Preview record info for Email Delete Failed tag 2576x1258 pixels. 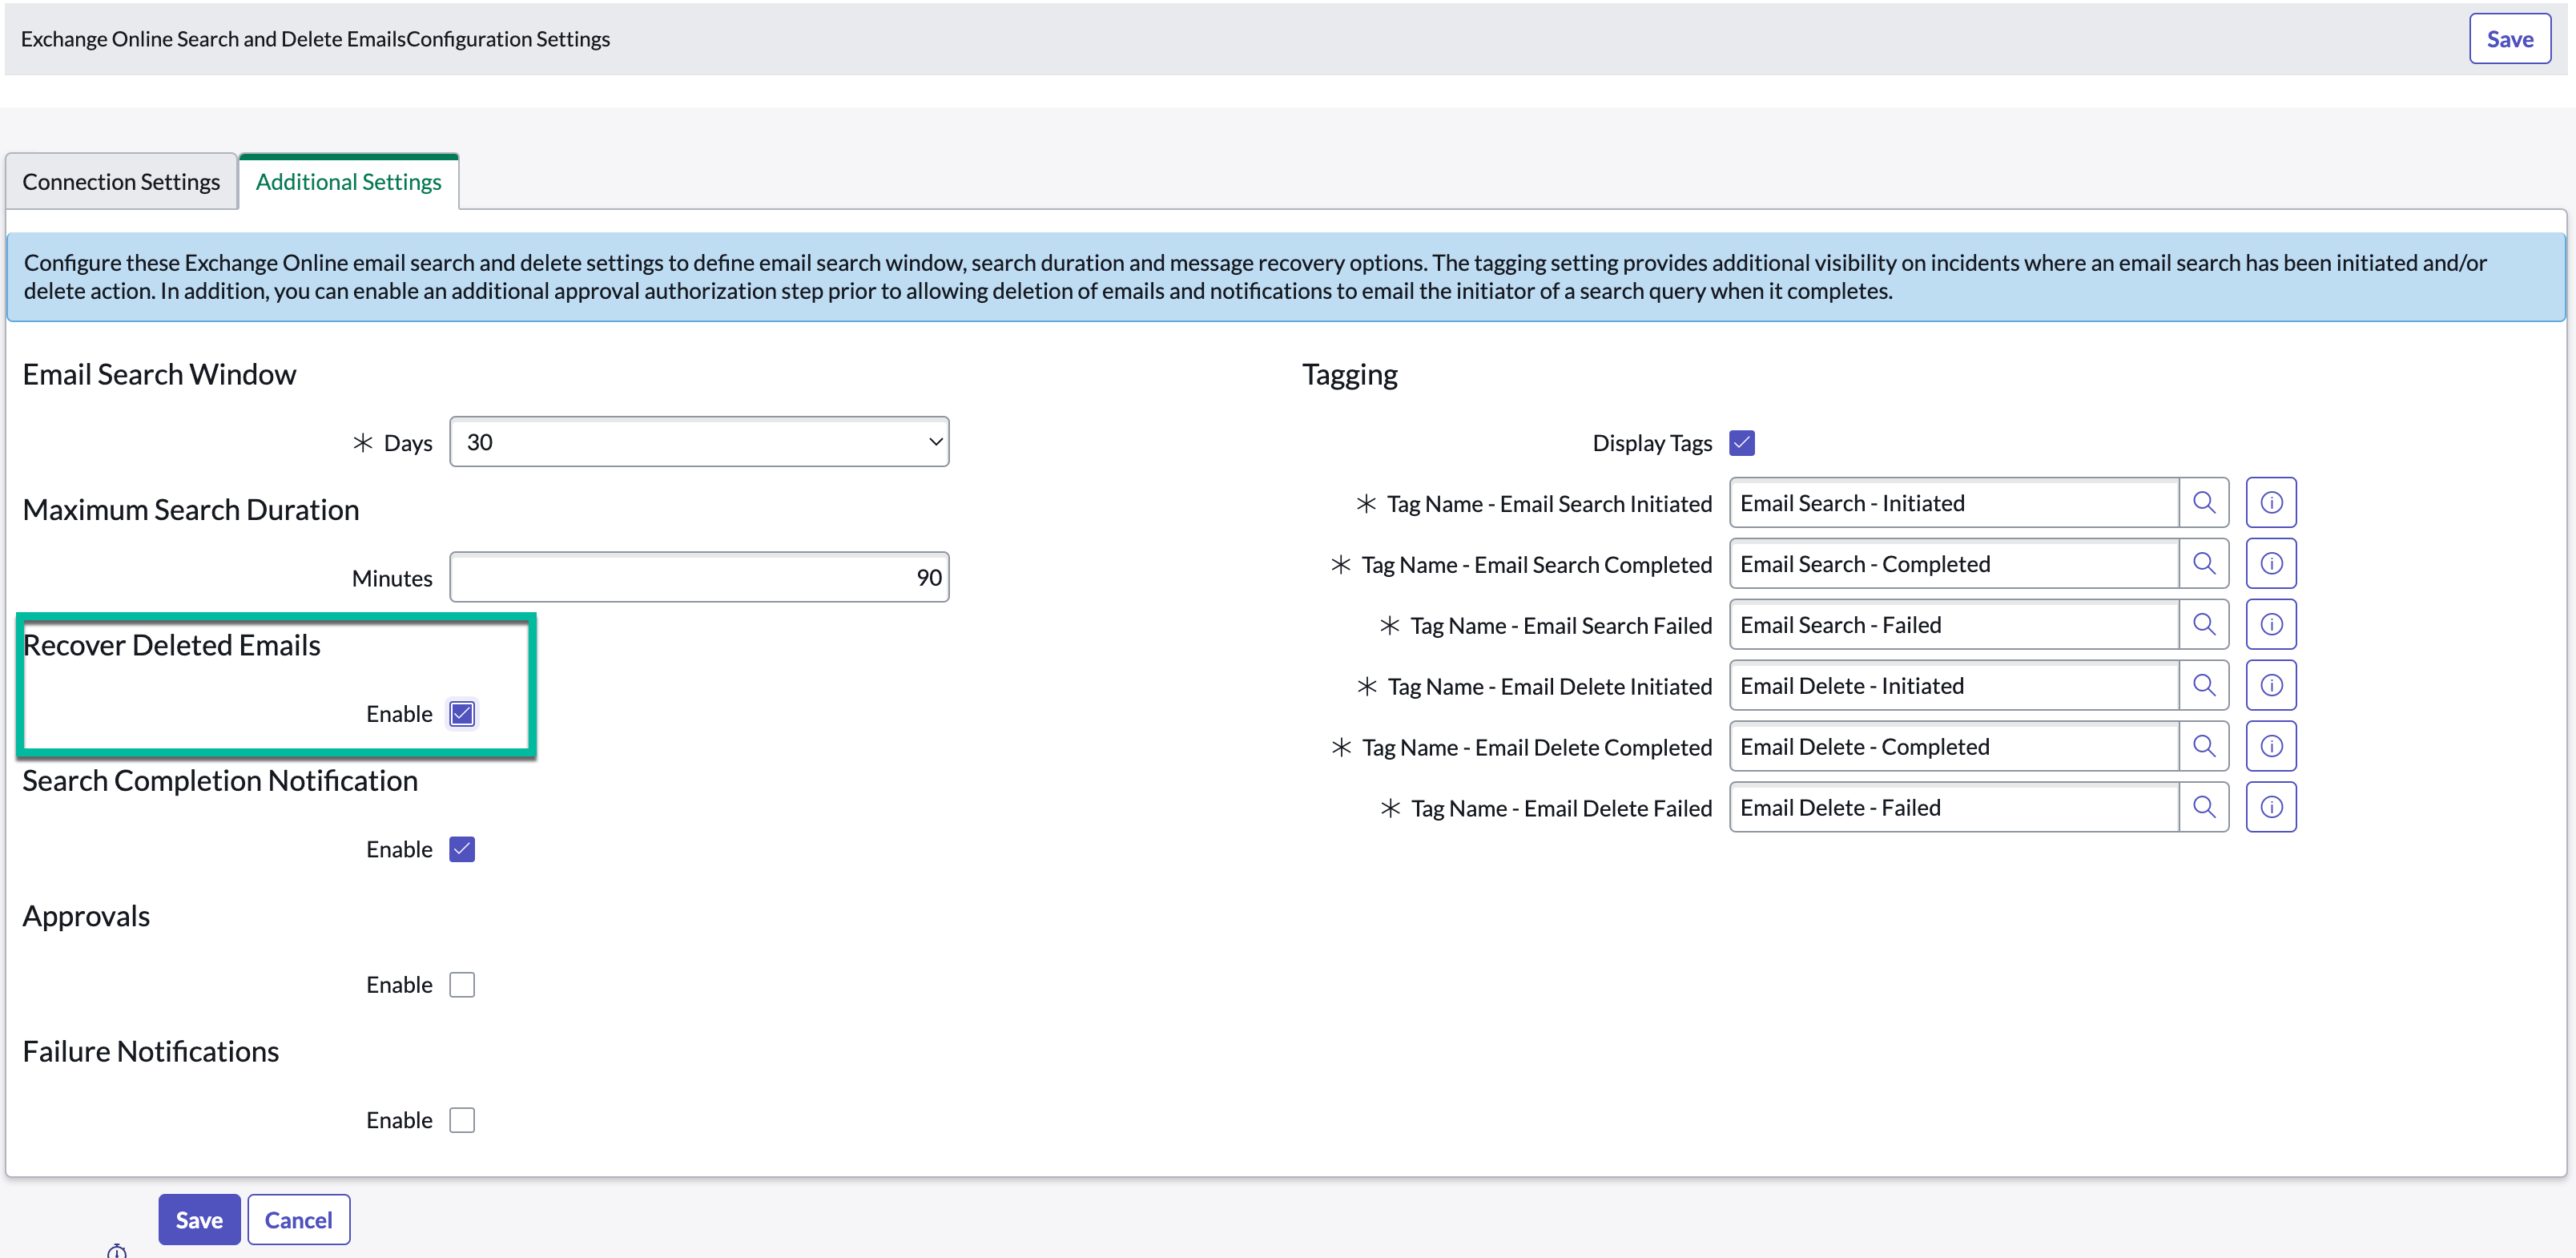[x=2271, y=808]
